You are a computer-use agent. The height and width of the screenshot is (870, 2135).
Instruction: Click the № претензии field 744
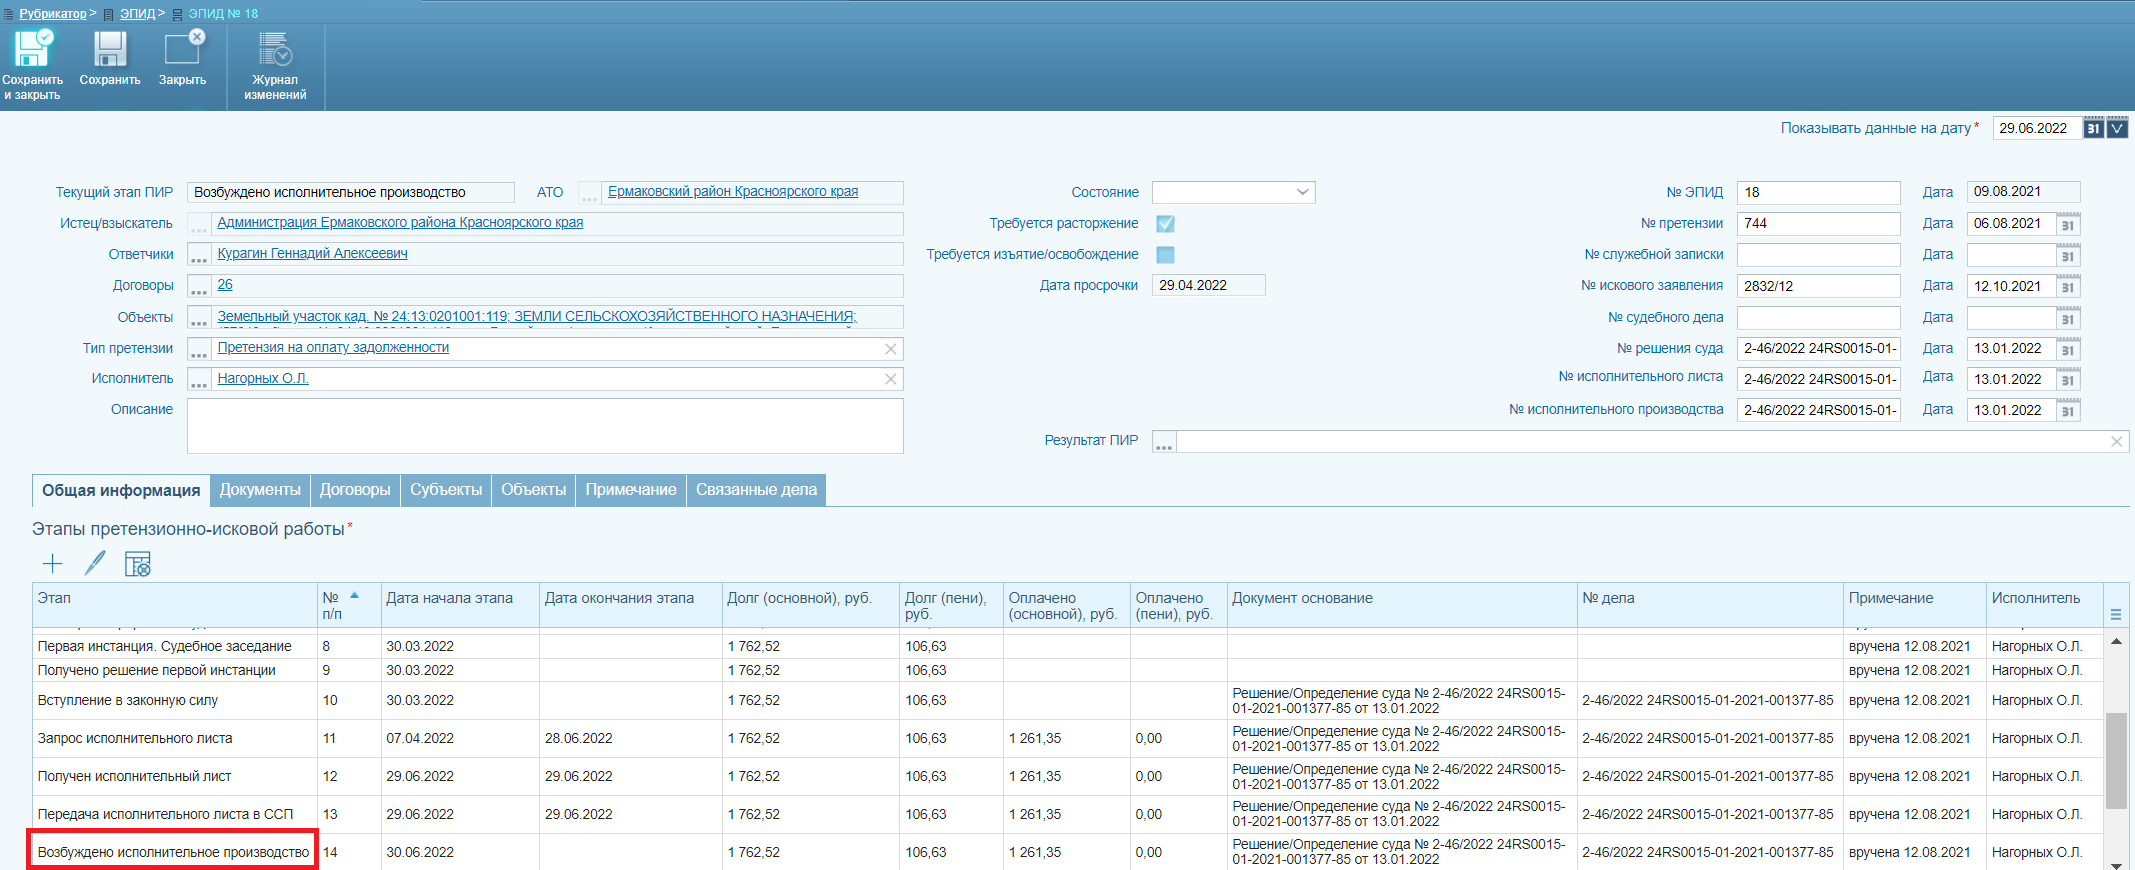point(1818,224)
